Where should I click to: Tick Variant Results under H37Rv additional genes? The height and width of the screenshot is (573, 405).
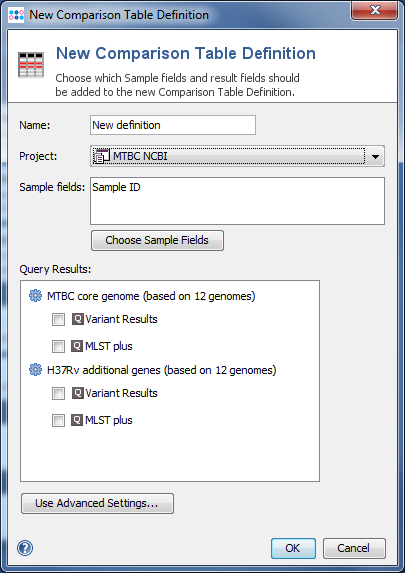click(x=58, y=394)
